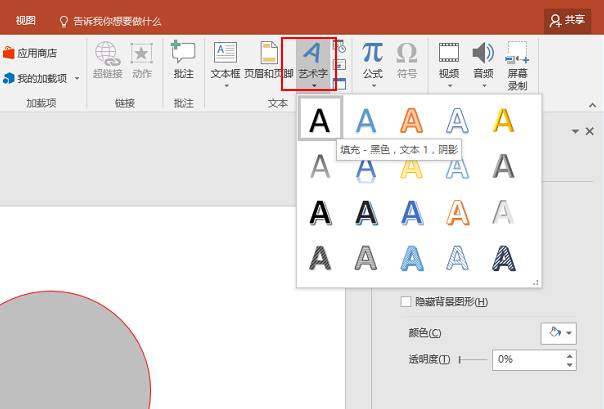The image size is (604, 409).
Task: Select light blue hatched outline WordArt
Action: tap(458, 258)
